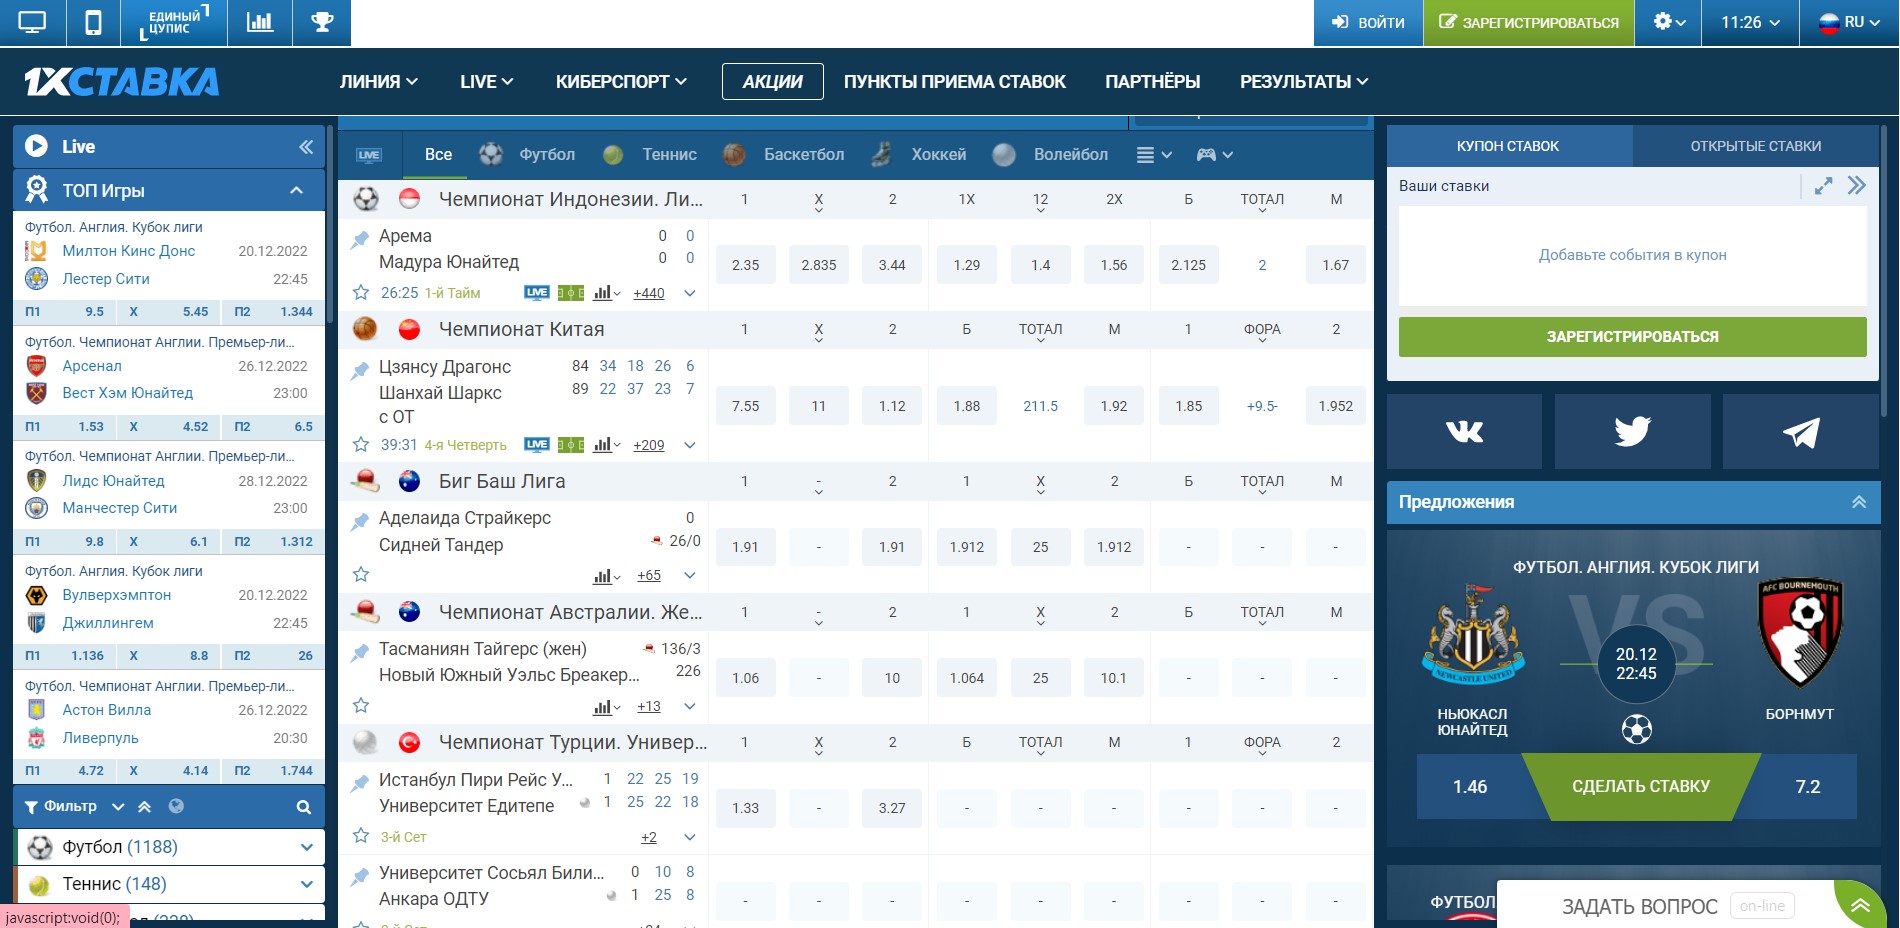Open the ЛИНИЯ dropdown menu
This screenshot has width=1900, height=928.
pos(379,82)
